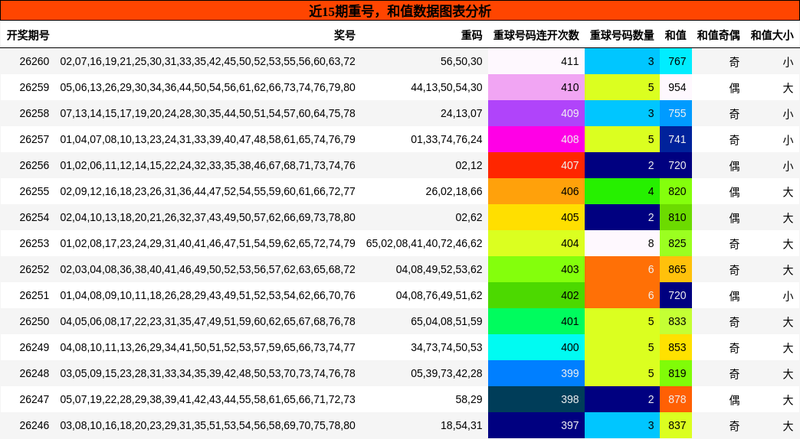The image size is (800, 439).
Task: Select sum value 767
Action: click(x=676, y=61)
